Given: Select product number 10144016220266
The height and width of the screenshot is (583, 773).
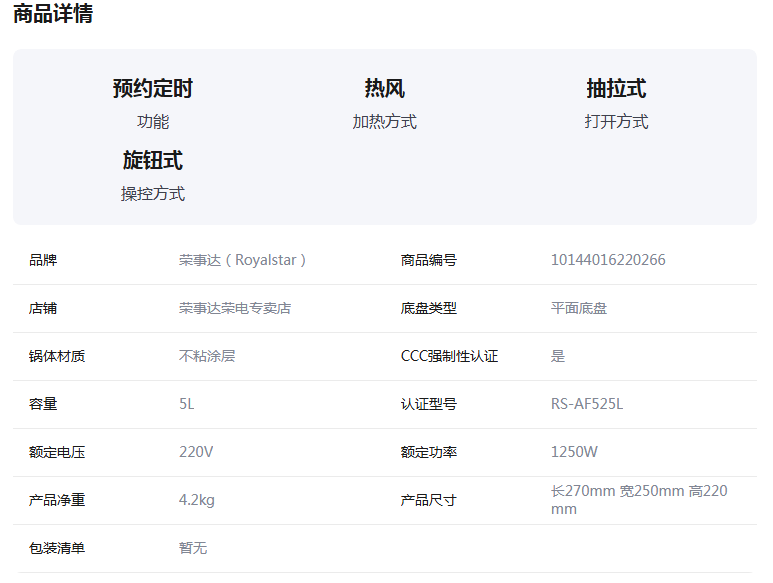Looking at the screenshot, I should (x=608, y=260).
